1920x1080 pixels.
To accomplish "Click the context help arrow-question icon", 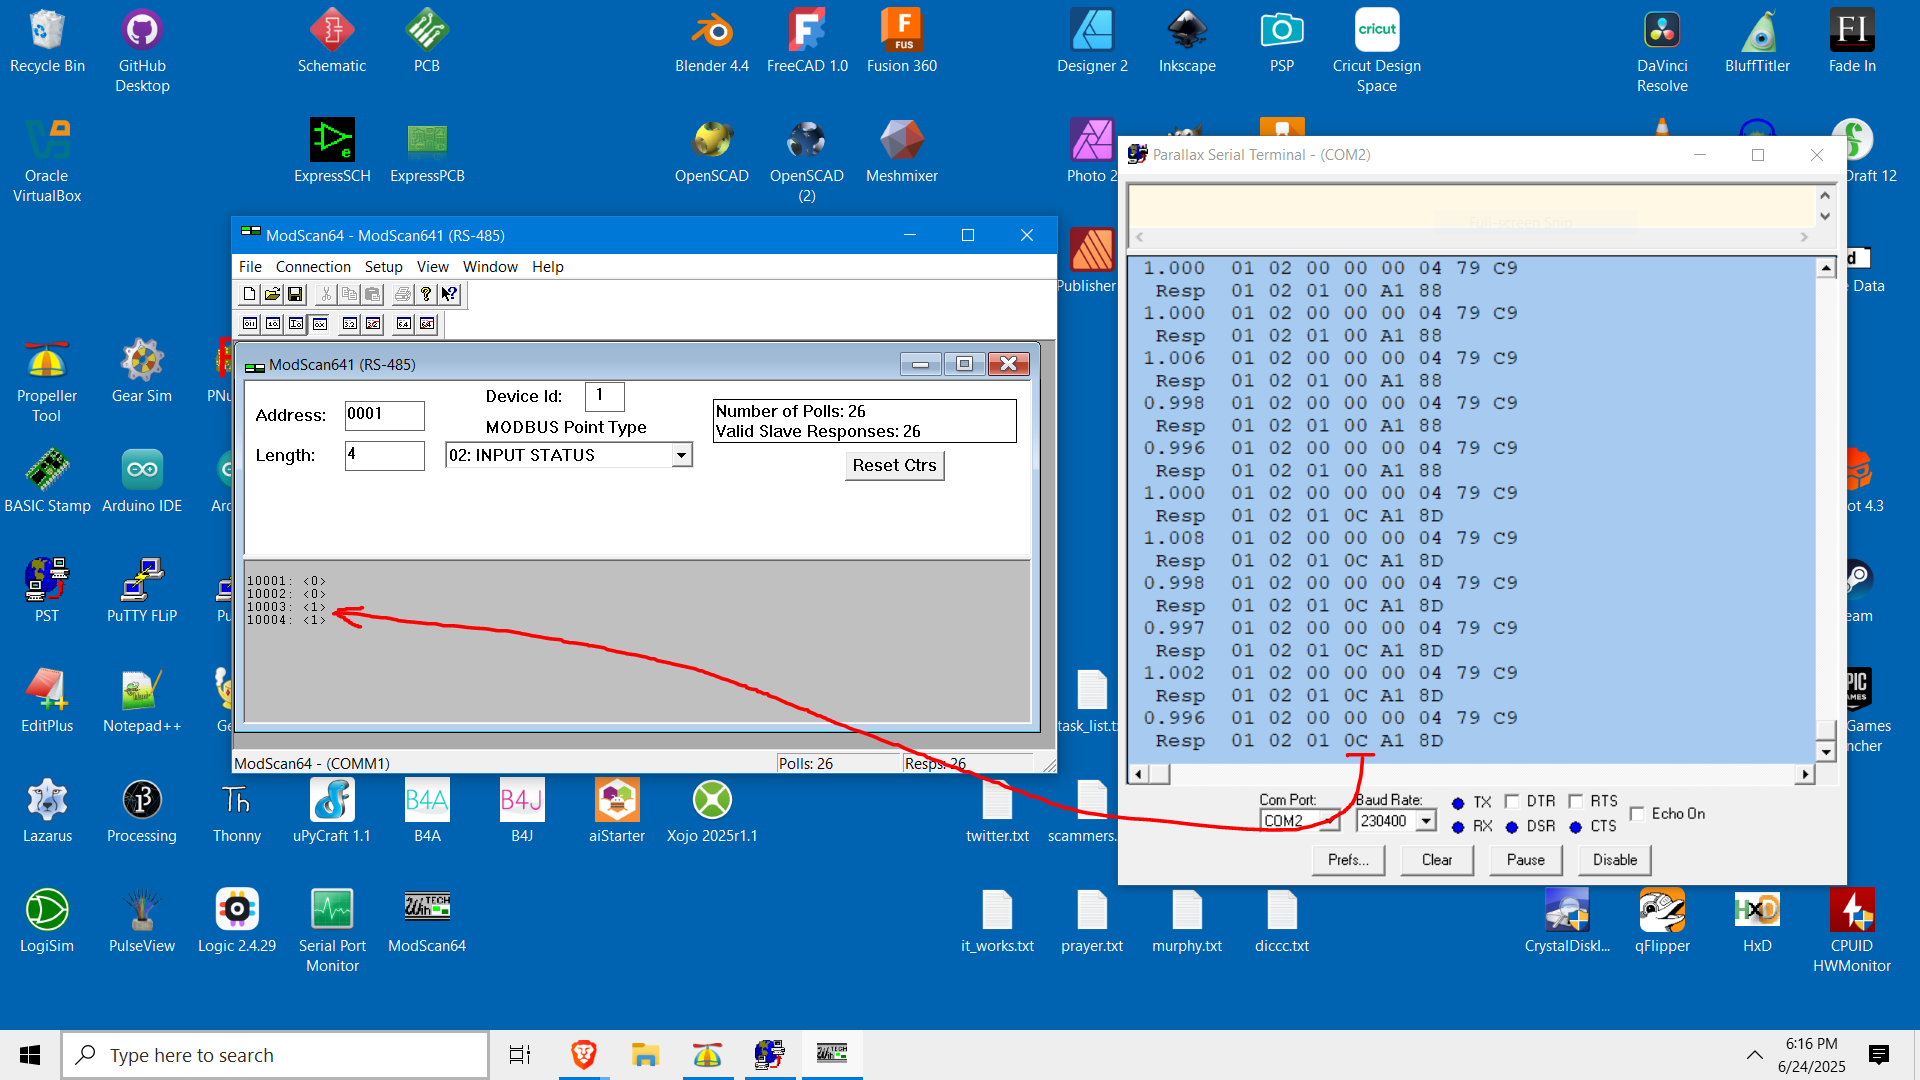I will tap(449, 294).
